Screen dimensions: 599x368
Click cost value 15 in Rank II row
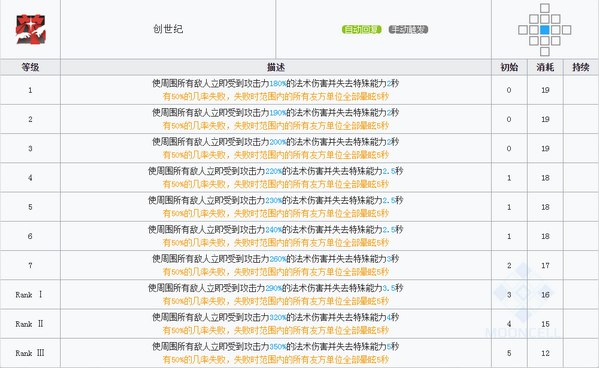coord(545,324)
